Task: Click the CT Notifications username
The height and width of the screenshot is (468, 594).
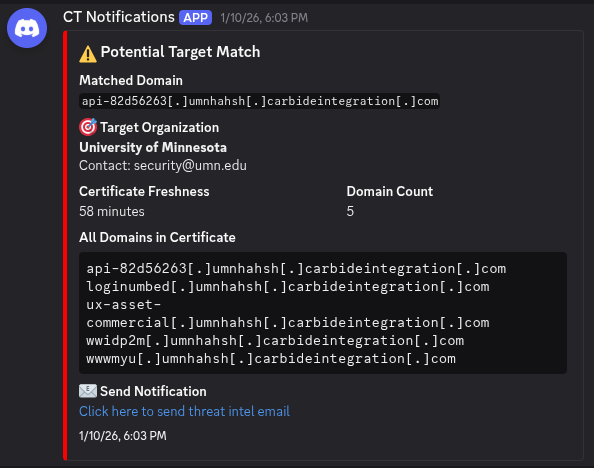Action: [x=119, y=17]
